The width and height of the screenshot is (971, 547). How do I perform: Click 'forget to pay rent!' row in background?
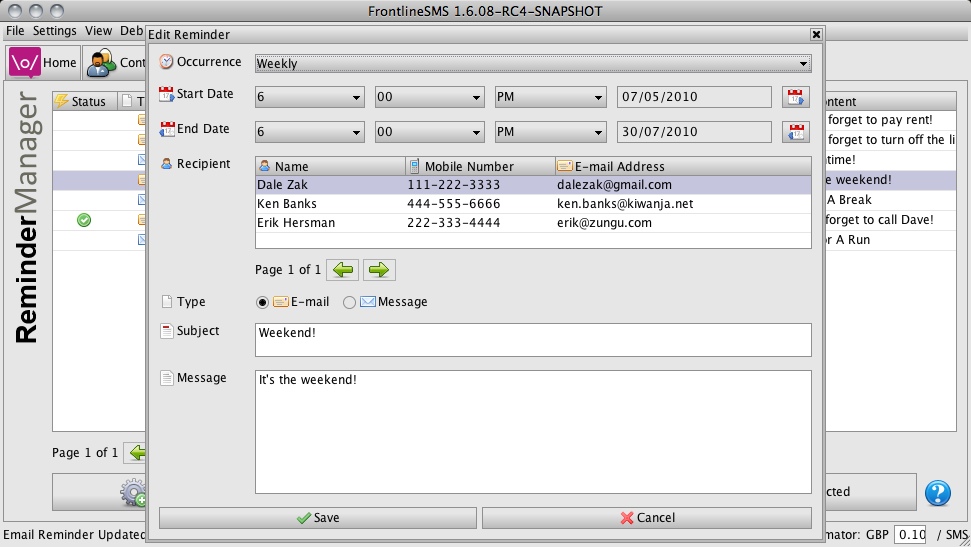[890, 120]
